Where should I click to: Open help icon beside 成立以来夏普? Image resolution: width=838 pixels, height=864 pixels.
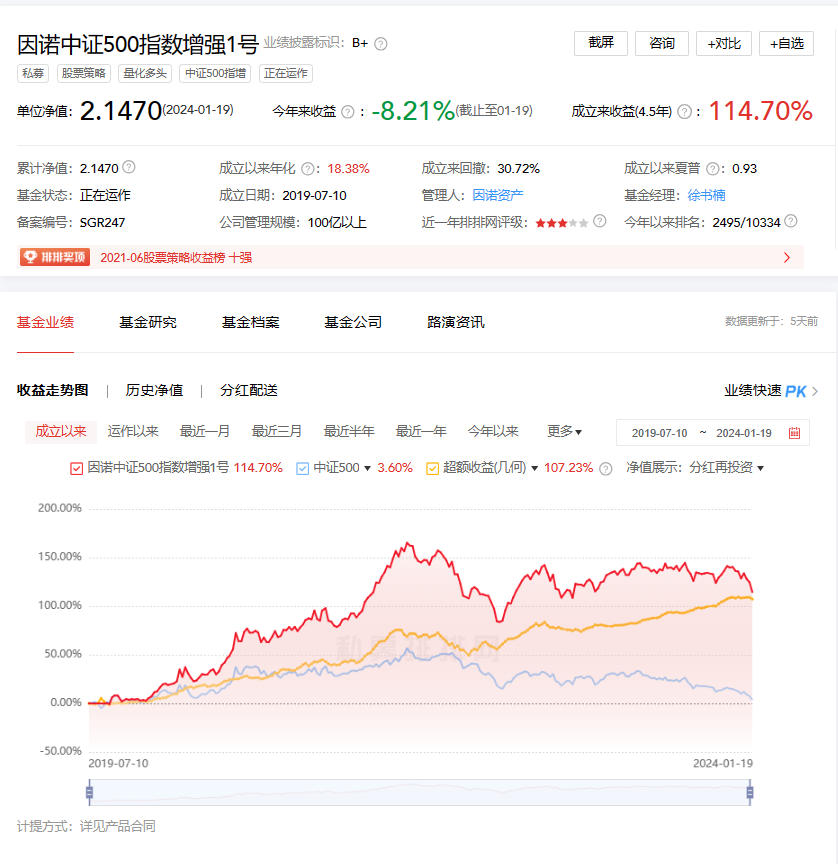pos(712,168)
